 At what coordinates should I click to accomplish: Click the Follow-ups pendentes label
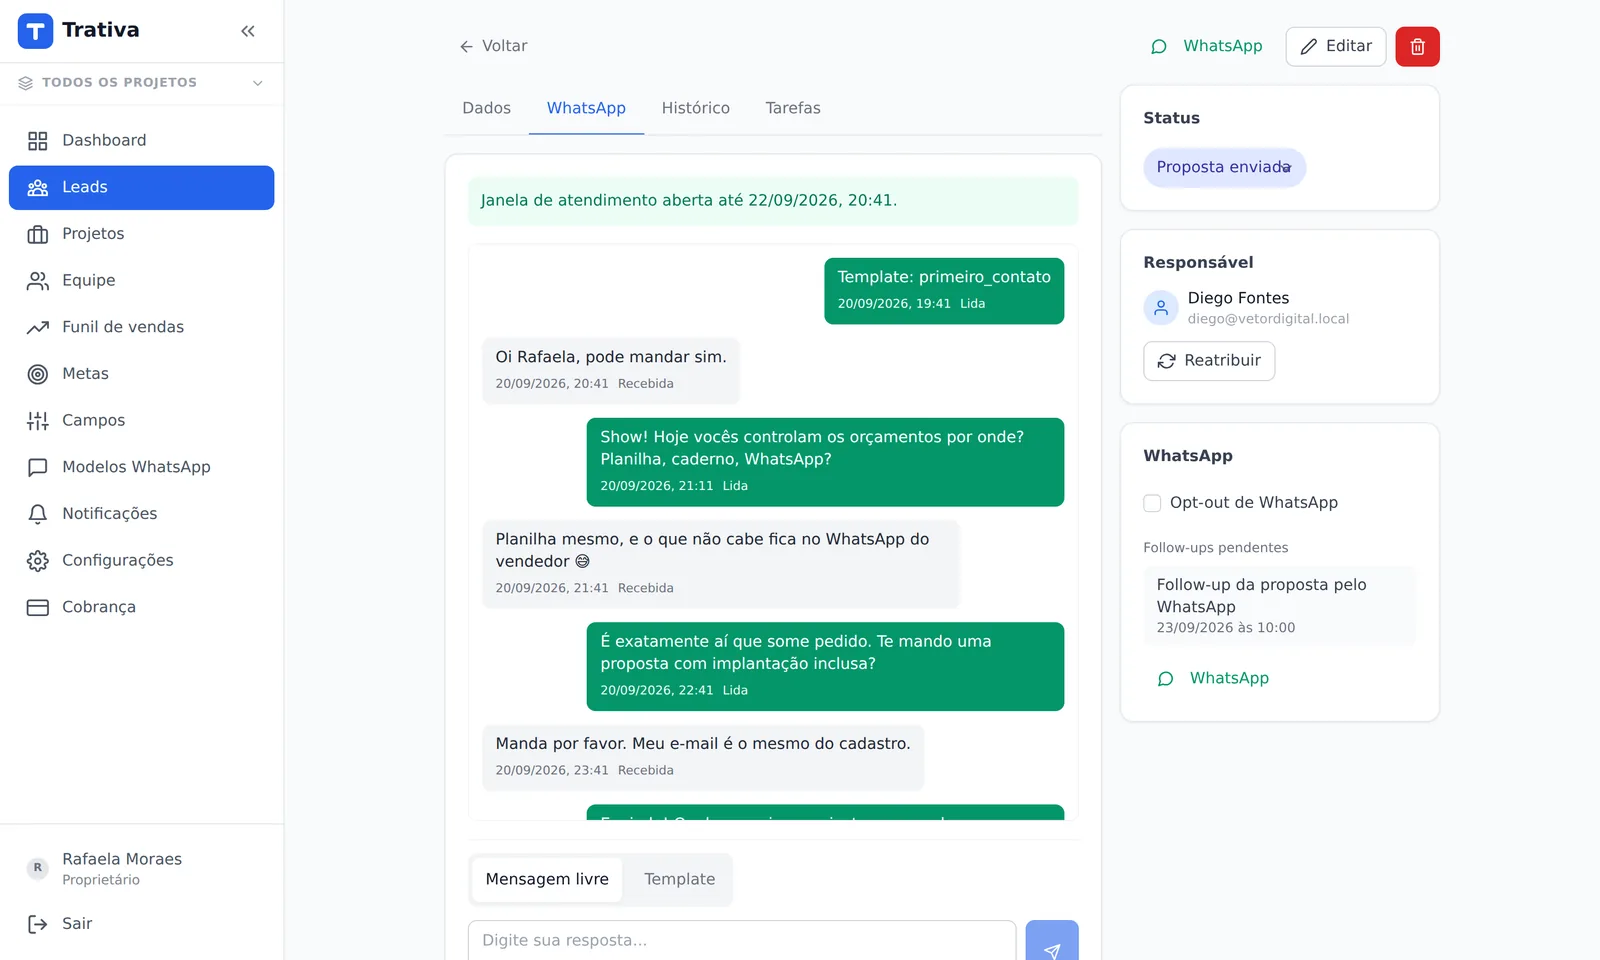click(x=1216, y=548)
